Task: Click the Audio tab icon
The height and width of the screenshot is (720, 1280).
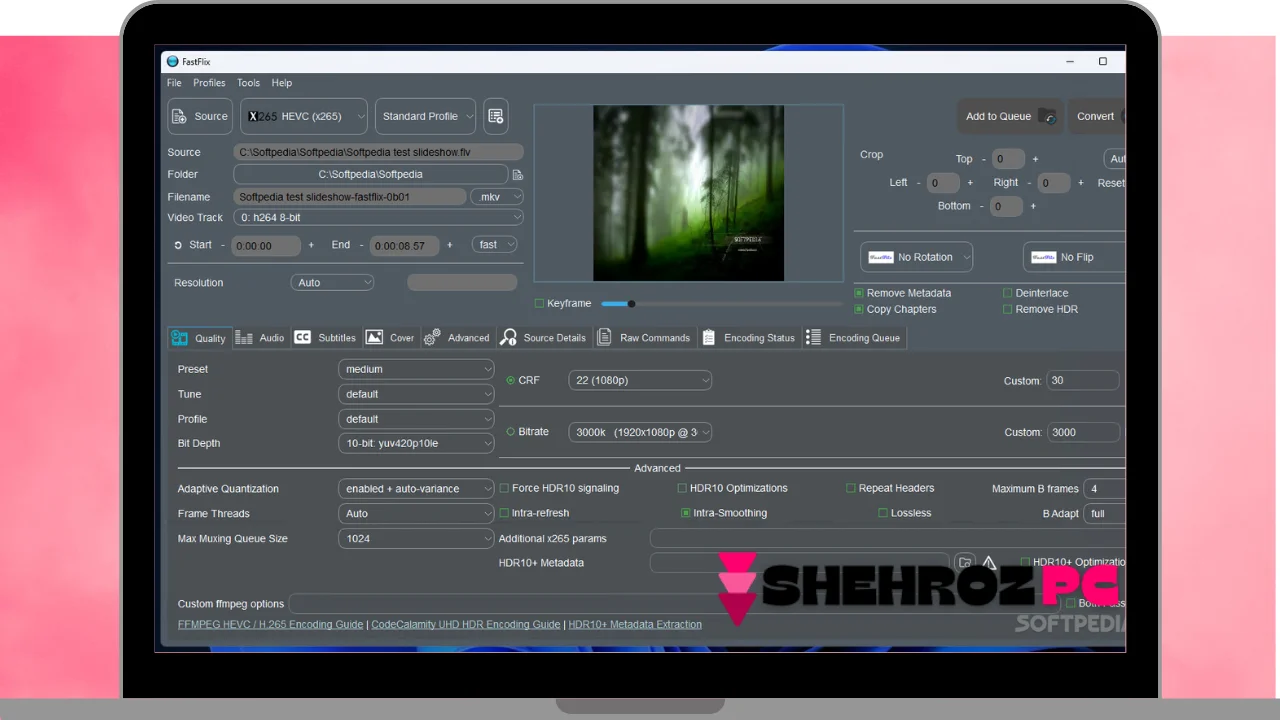Action: (x=244, y=338)
